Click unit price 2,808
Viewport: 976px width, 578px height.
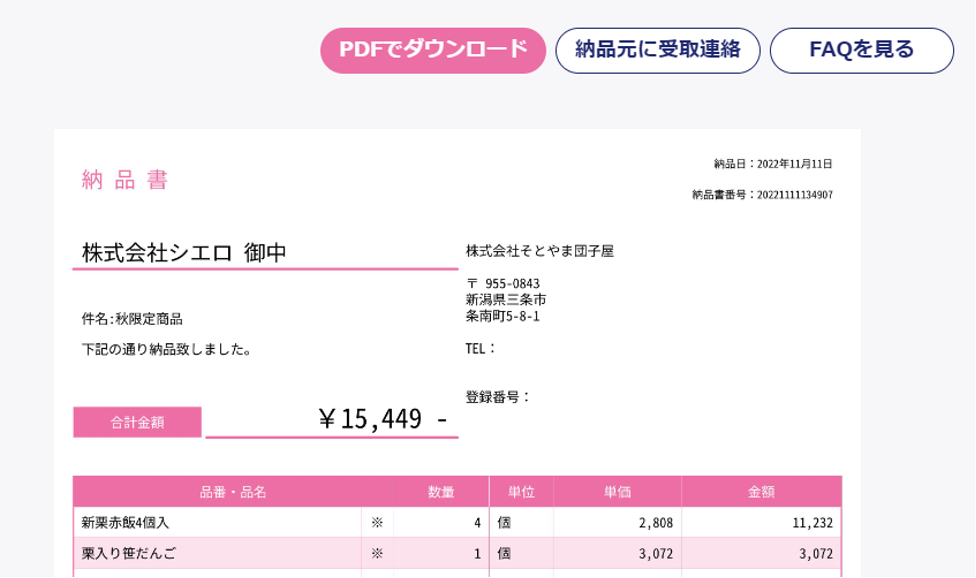point(656,523)
